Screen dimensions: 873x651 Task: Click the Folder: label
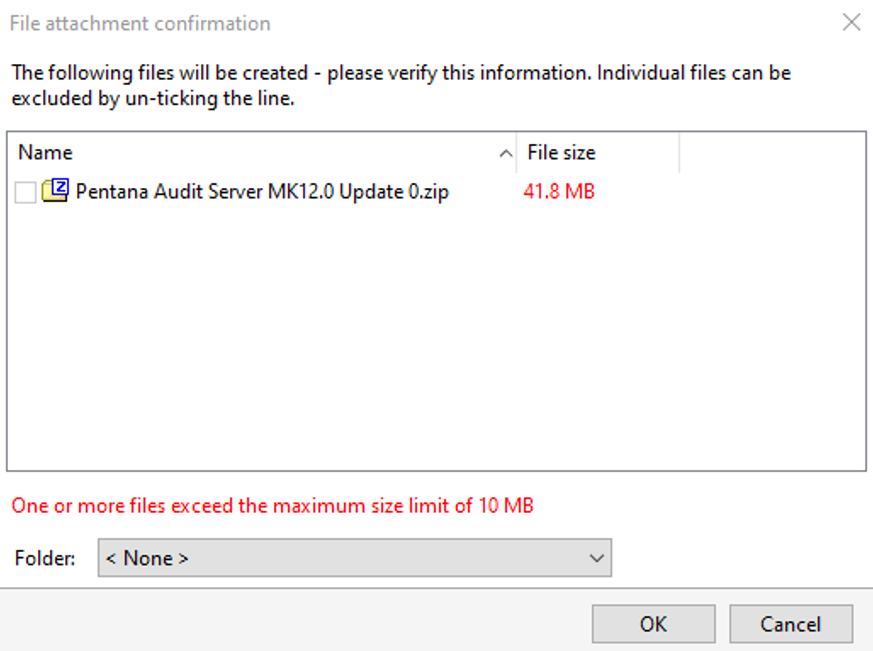(45, 558)
